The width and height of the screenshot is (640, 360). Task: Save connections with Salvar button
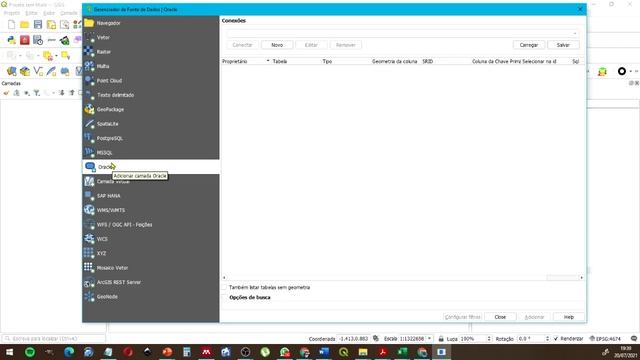(x=563, y=45)
